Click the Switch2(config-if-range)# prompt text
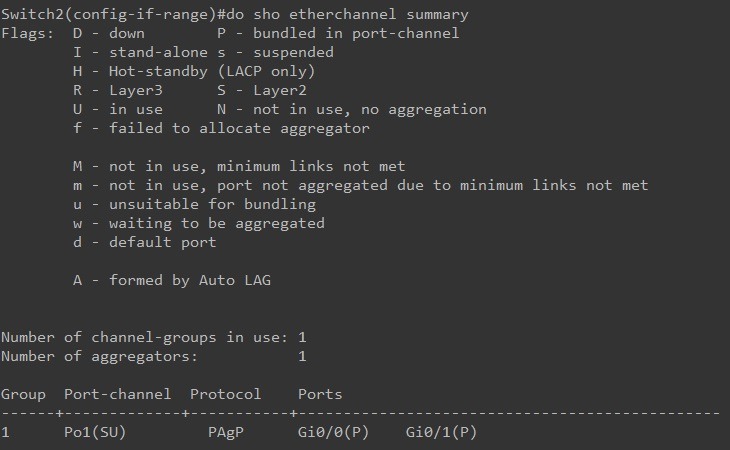This screenshot has width=730, height=450. point(113,14)
